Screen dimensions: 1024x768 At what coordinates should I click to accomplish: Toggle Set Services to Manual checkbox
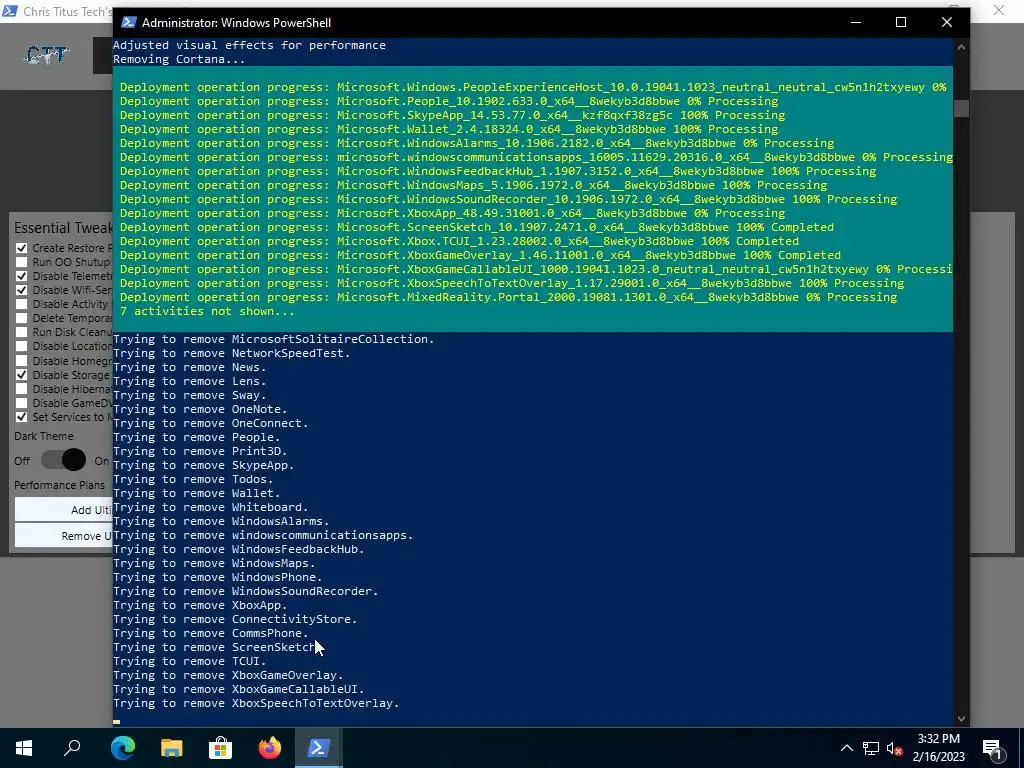click(22, 417)
